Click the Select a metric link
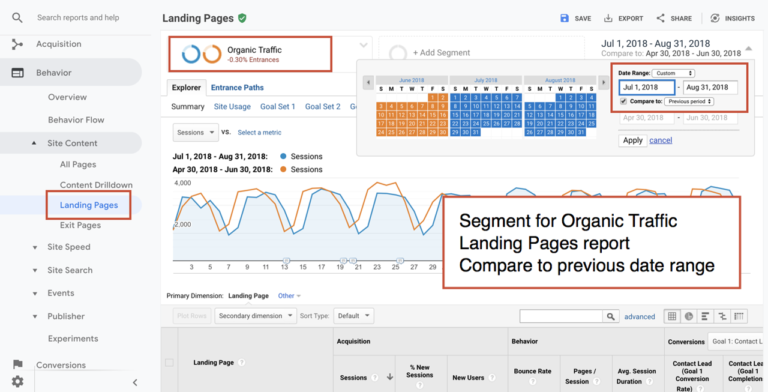Image resolution: width=768 pixels, height=392 pixels. 260,132
